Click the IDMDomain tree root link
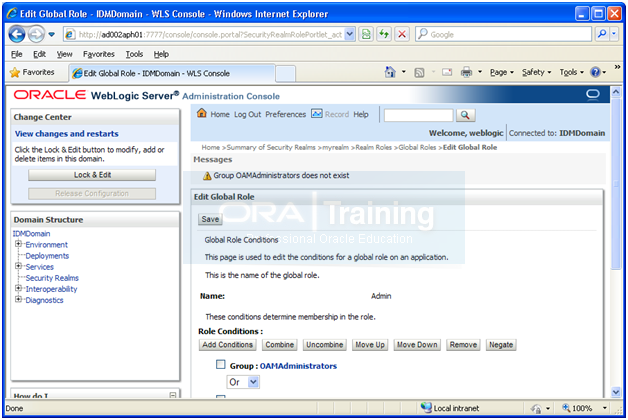 pyautogui.click(x=32, y=233)
